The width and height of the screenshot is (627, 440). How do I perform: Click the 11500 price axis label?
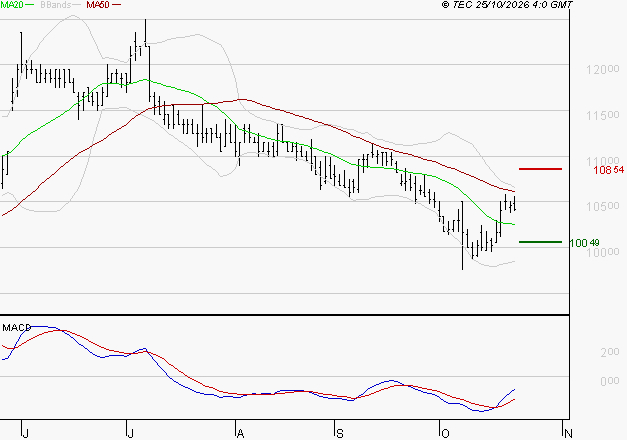(603, 116)
